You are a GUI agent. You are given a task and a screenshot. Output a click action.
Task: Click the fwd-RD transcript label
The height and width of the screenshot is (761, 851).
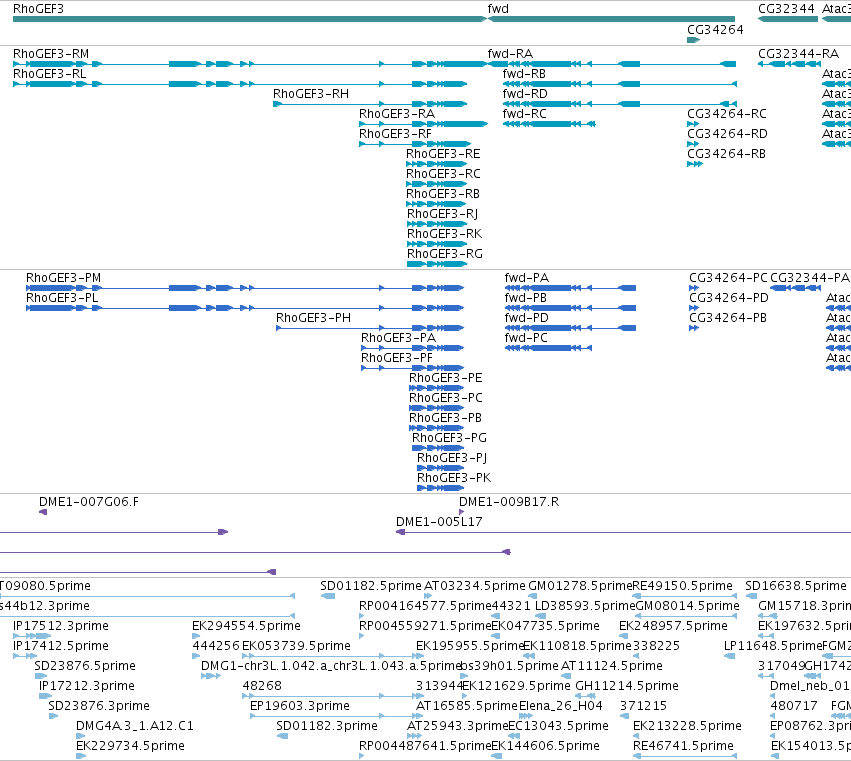[525, 94]
